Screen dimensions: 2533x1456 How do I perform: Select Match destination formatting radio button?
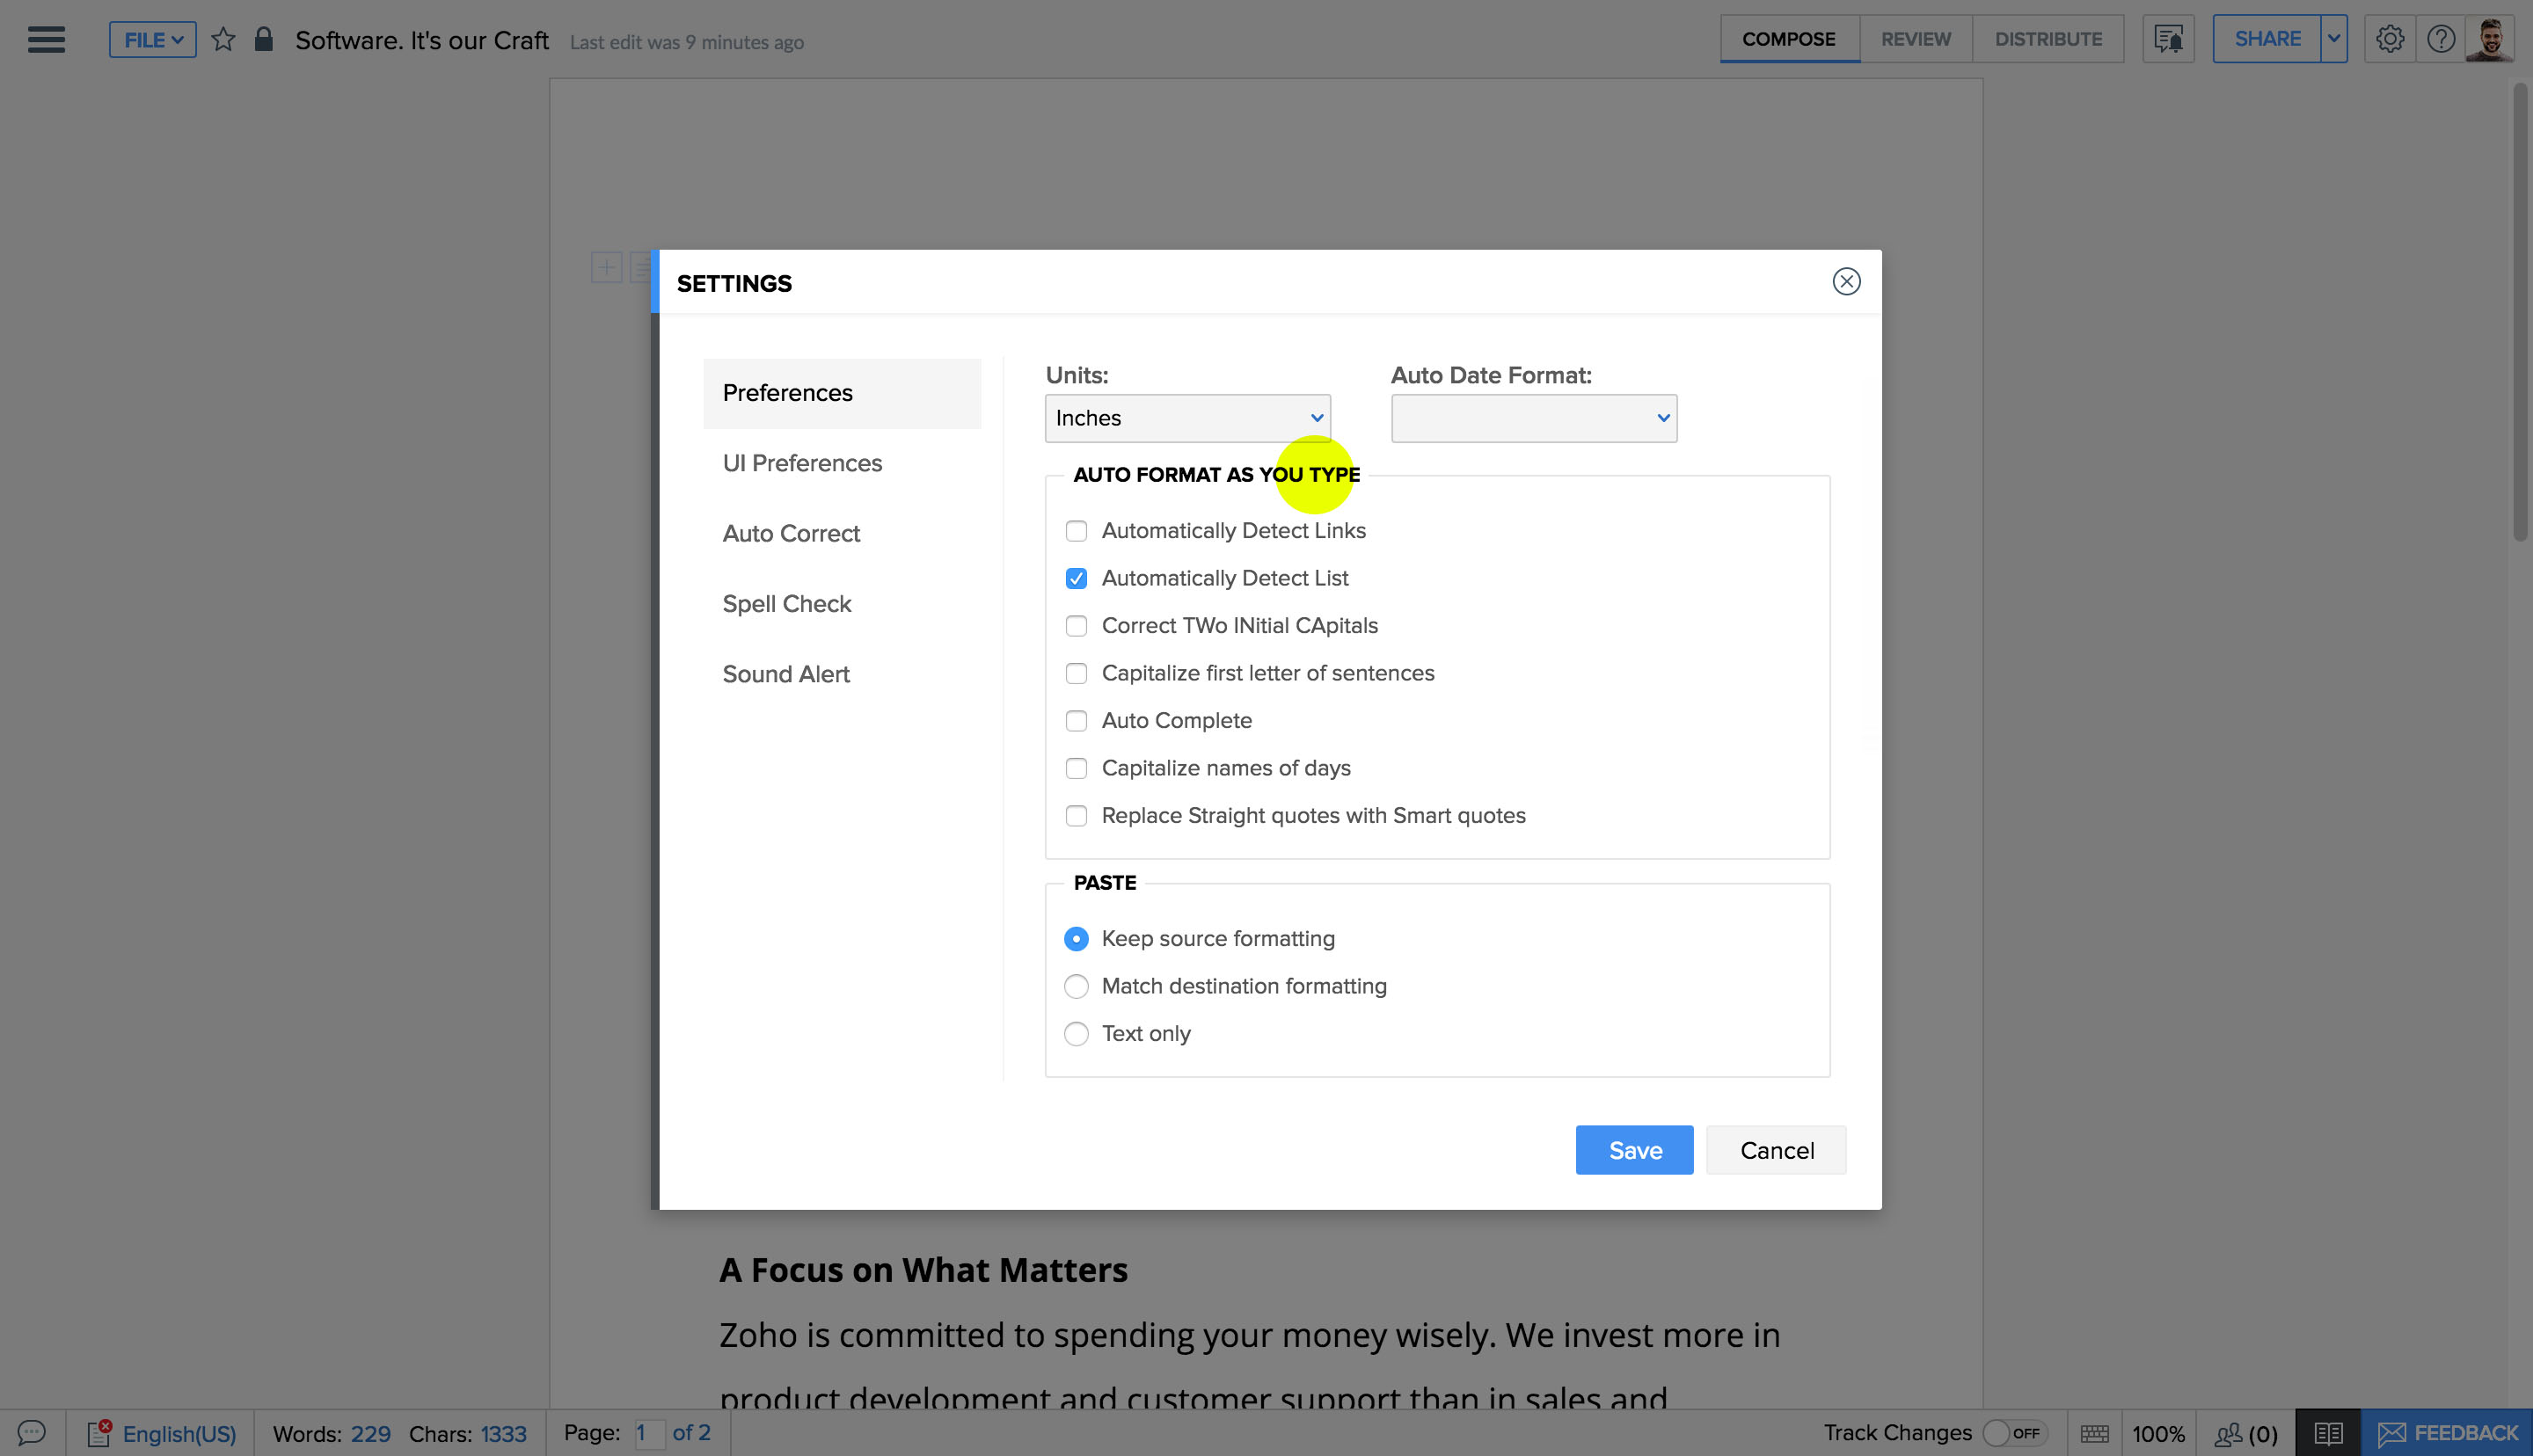coord(1075,986)
